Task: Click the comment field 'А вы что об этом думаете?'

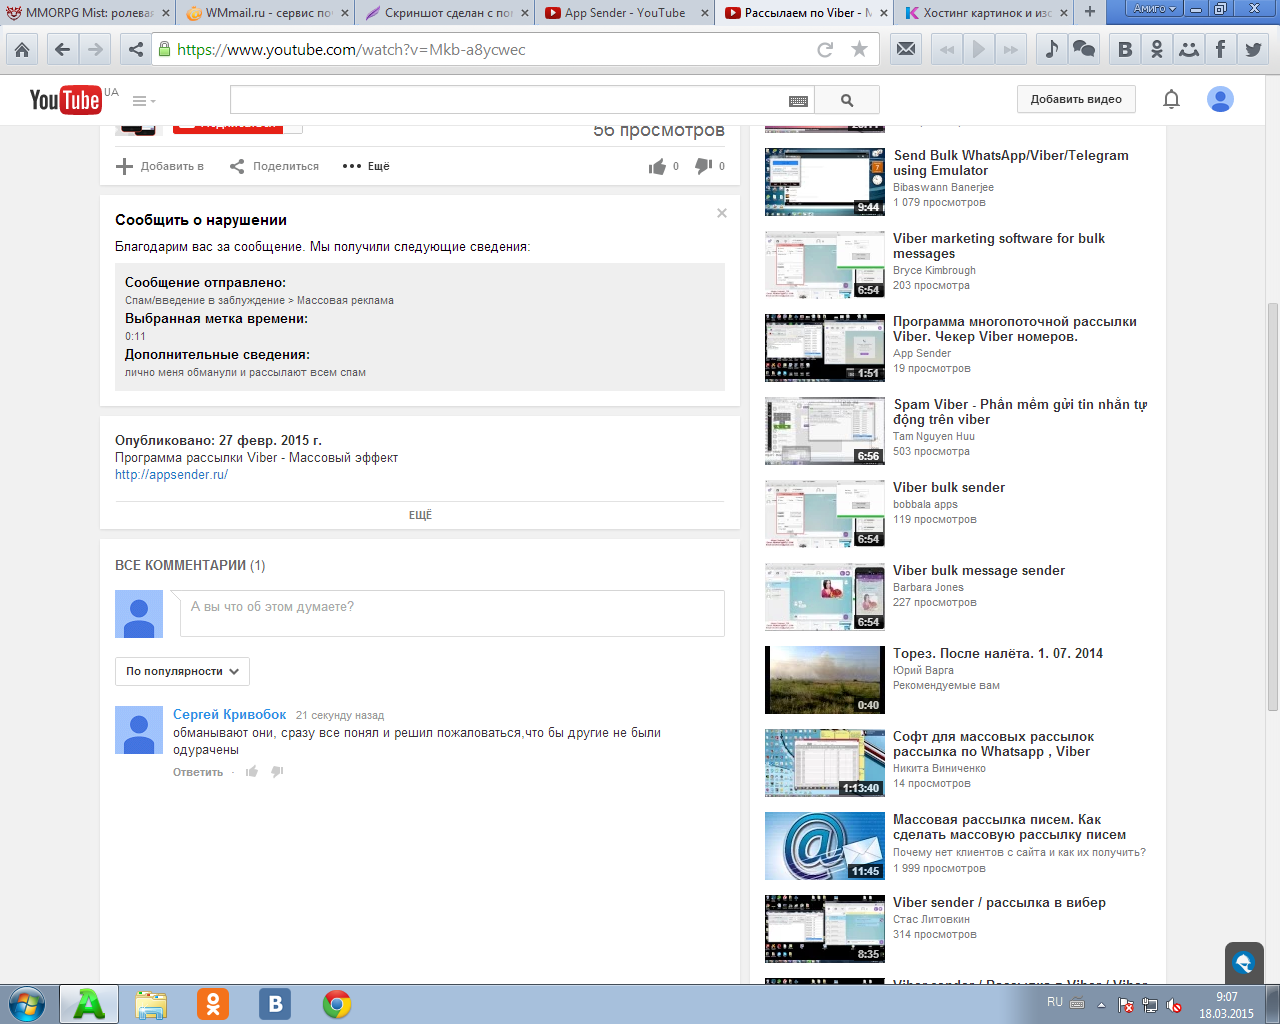Action: pos(452,613)
